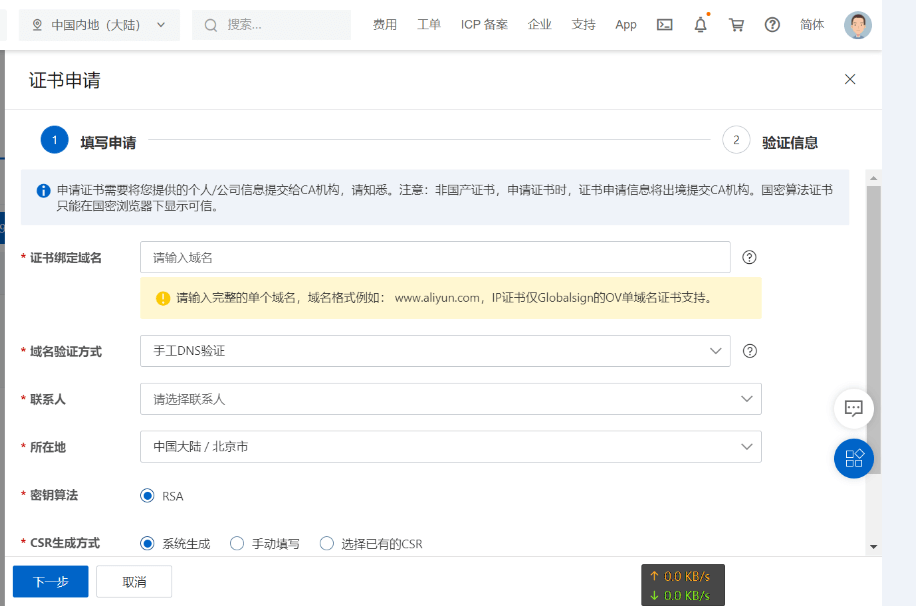Open the Cloud Shell terminal icon
Image resolution: width=916 pixels, height=606 pixels.
(x=664, y=25)
